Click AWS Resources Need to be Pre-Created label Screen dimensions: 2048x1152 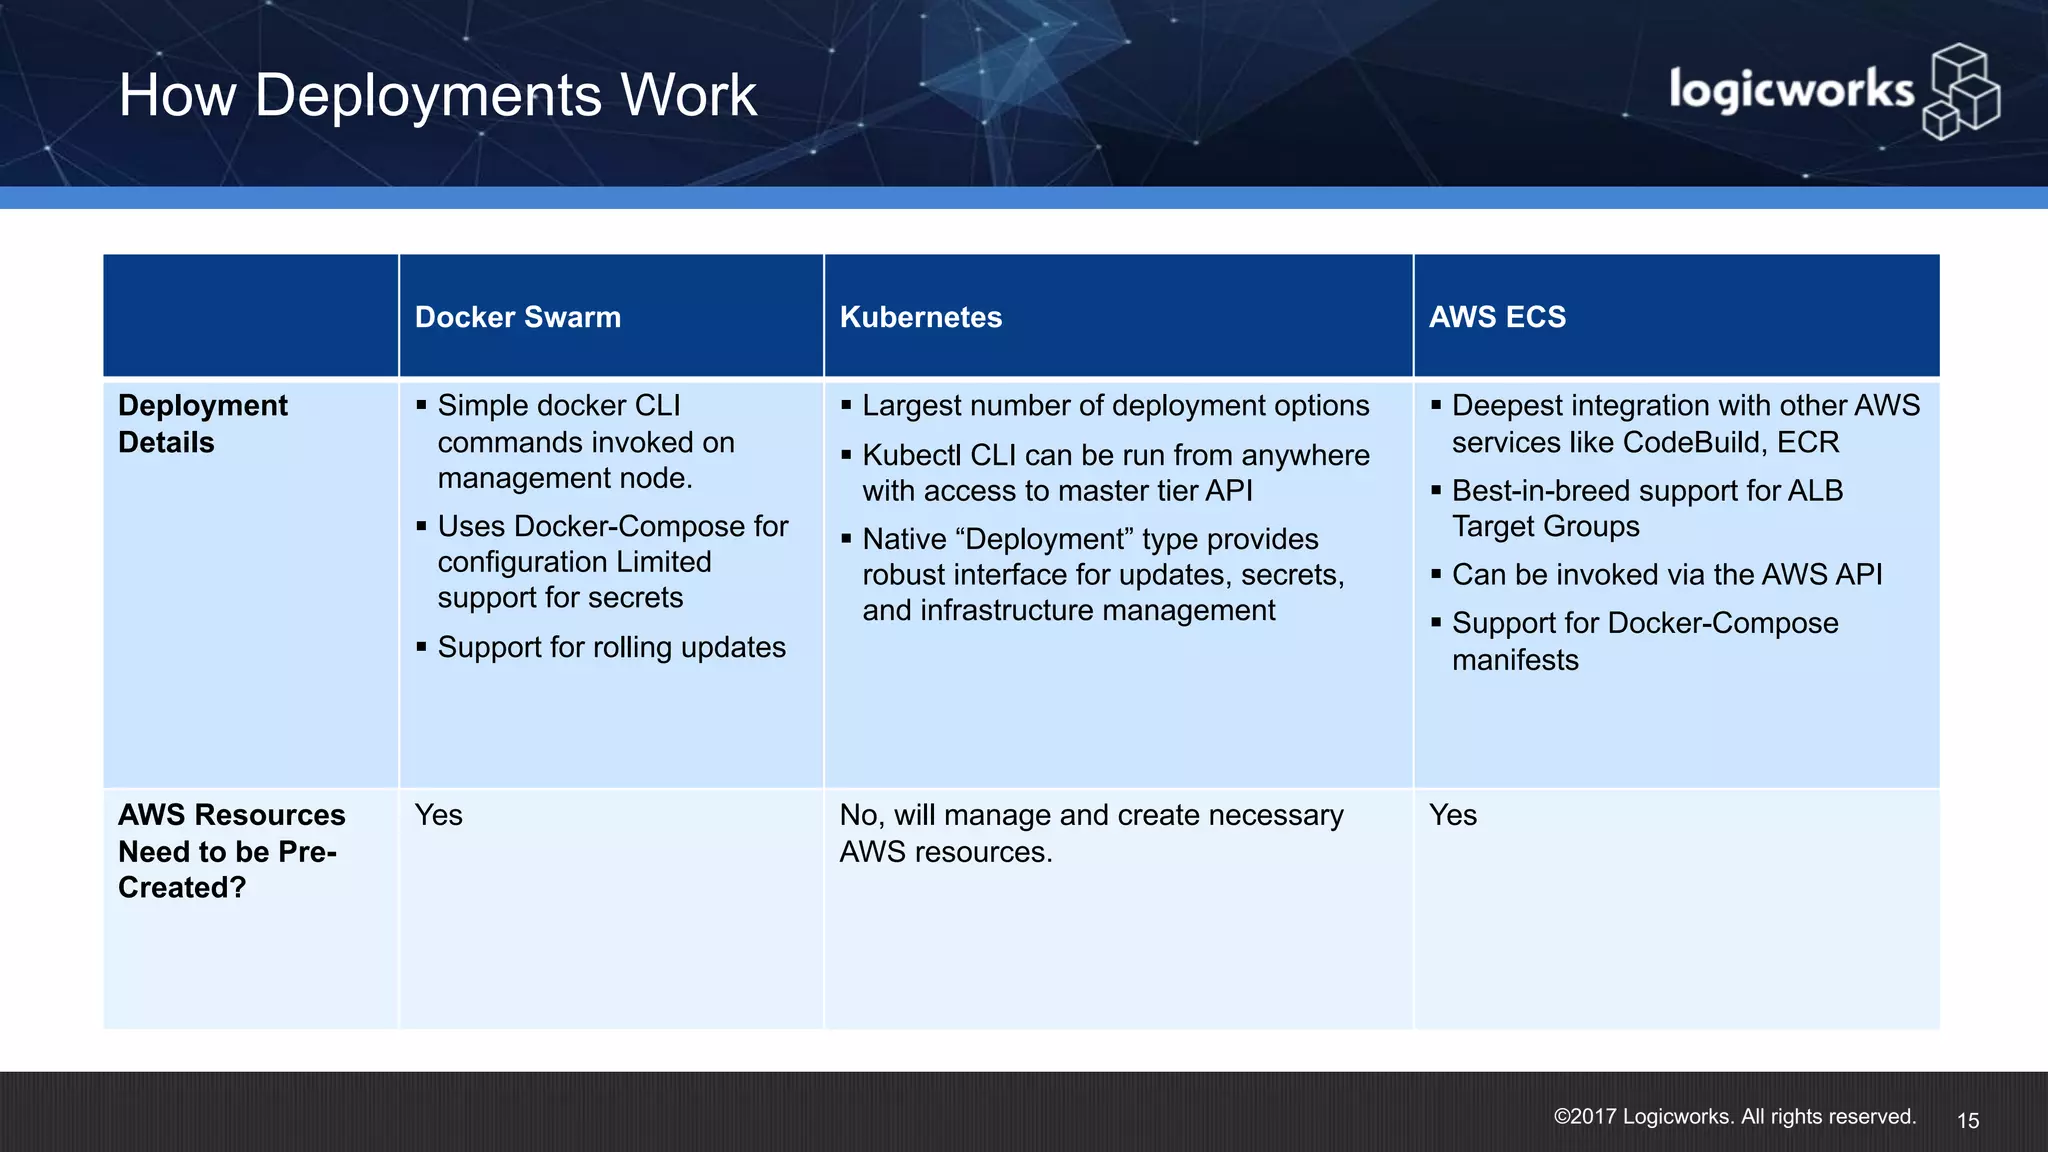point(231,851)
